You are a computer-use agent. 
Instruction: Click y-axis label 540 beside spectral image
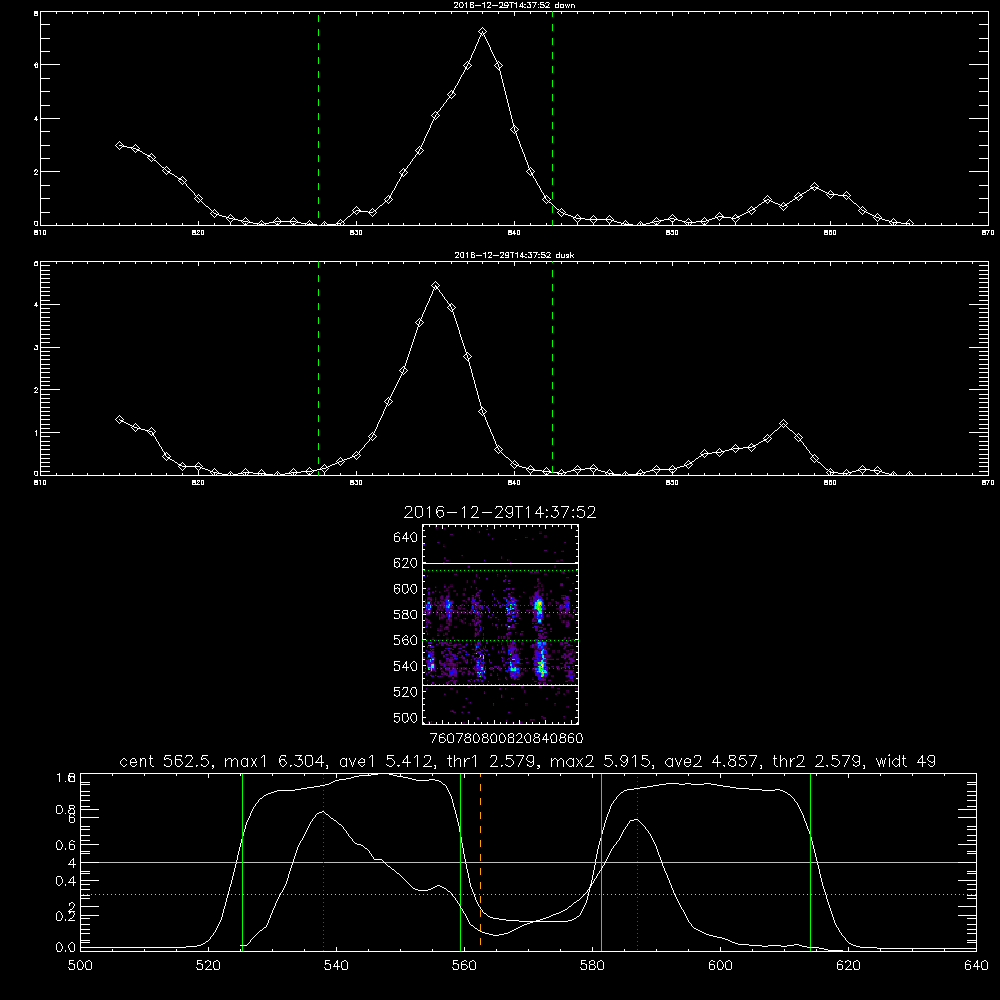(406, 666)
